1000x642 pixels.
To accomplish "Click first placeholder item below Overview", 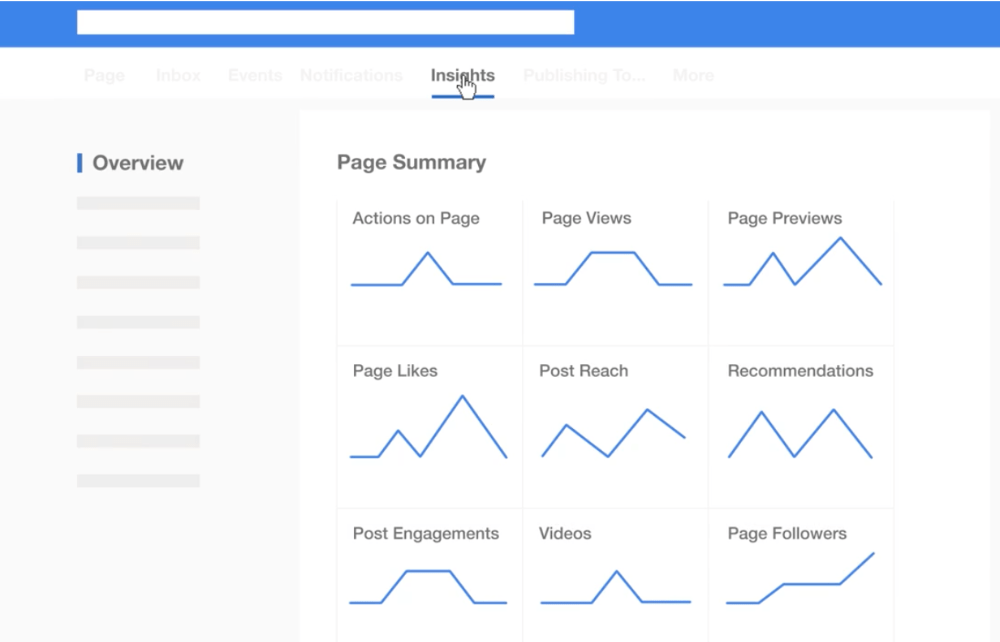I will tap(138, 203).
